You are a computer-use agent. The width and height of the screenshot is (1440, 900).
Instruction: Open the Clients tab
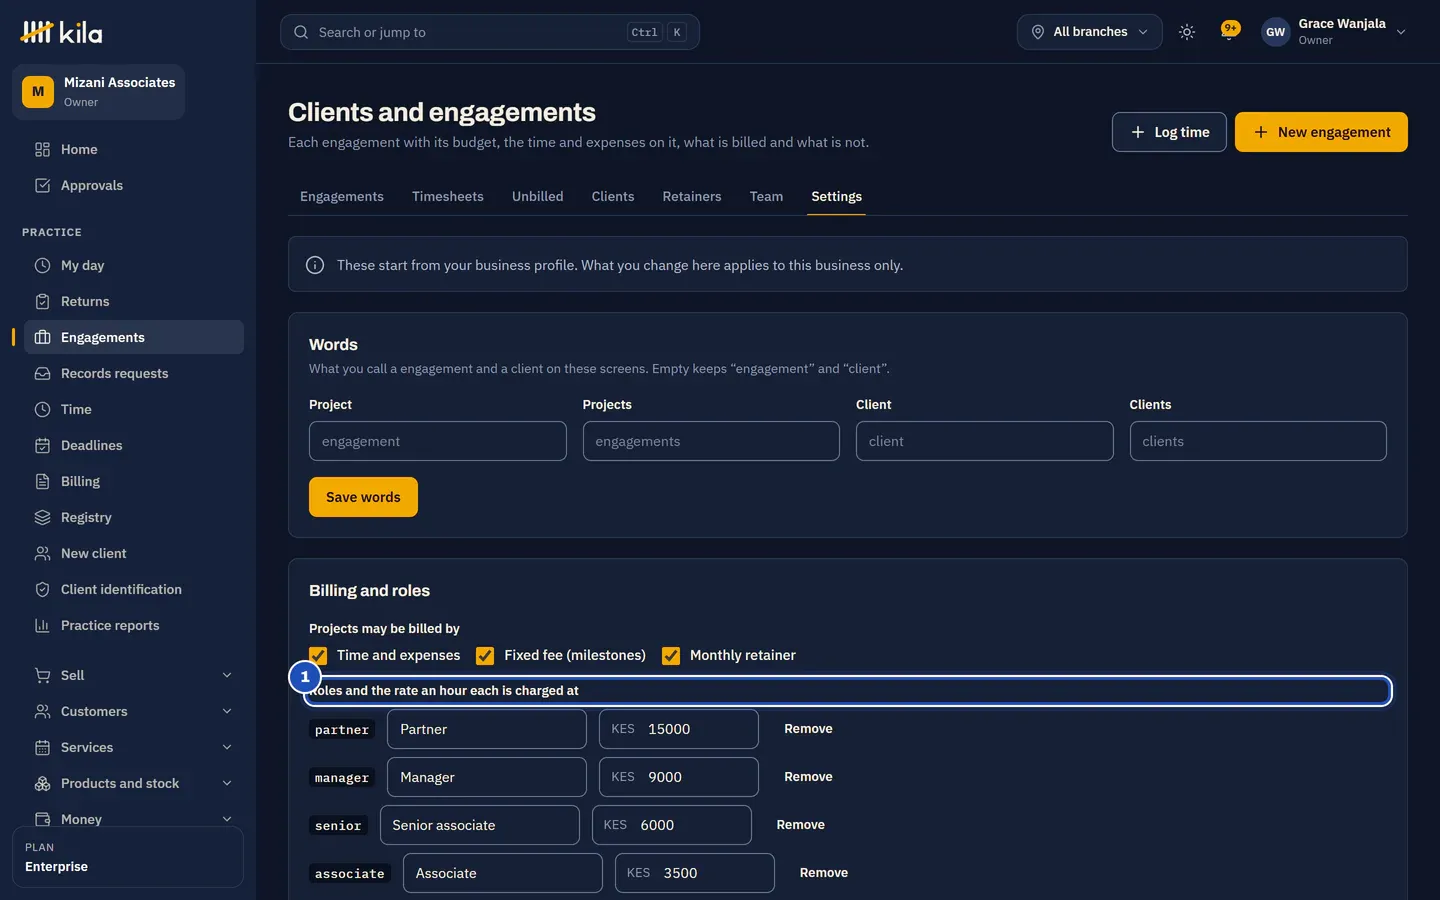pos(613,196)
